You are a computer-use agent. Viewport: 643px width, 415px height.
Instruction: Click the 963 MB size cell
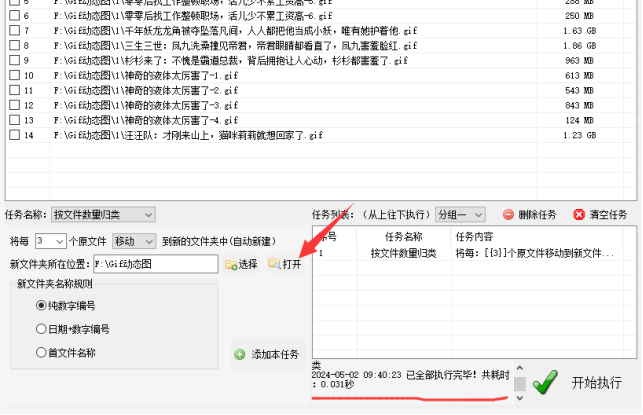click(x=579, y=60)
